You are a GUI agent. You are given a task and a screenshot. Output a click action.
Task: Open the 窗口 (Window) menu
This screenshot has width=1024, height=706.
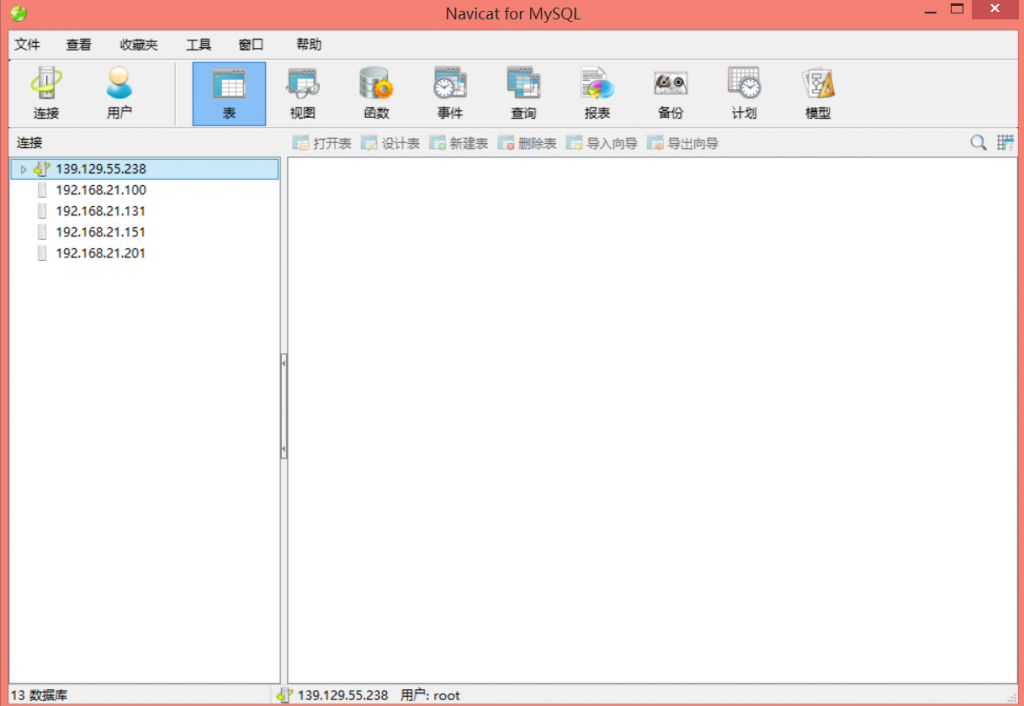tap(251, 44)
